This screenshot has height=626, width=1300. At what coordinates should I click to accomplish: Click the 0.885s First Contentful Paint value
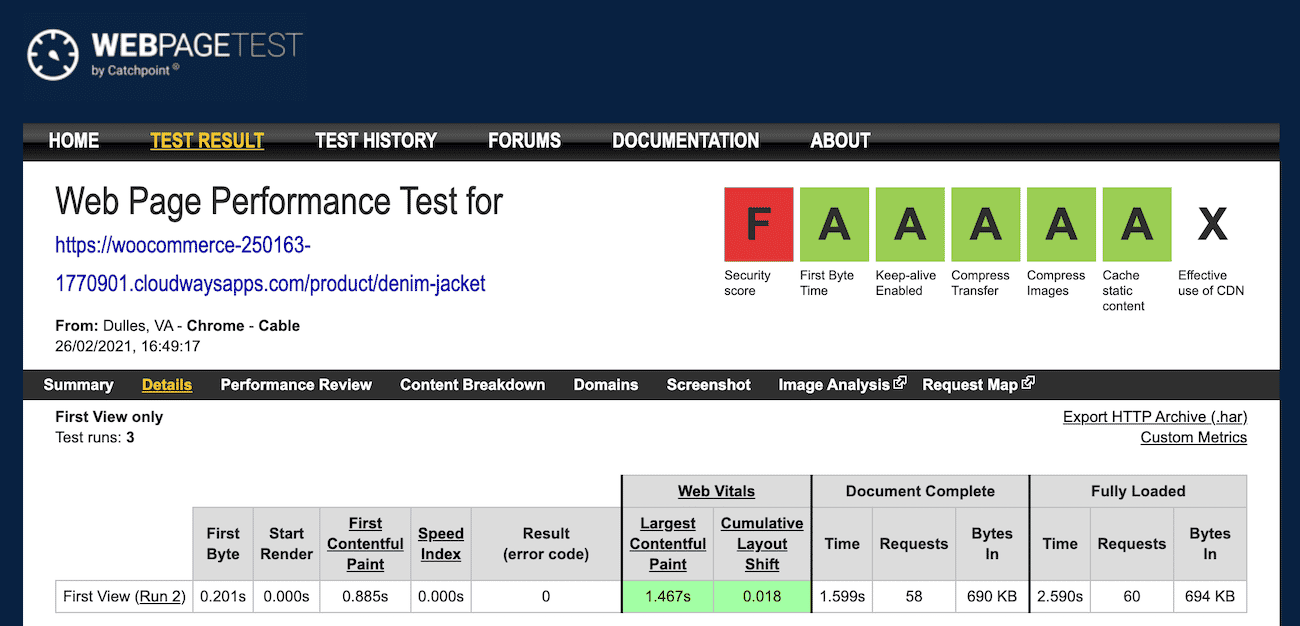[365, 597]
